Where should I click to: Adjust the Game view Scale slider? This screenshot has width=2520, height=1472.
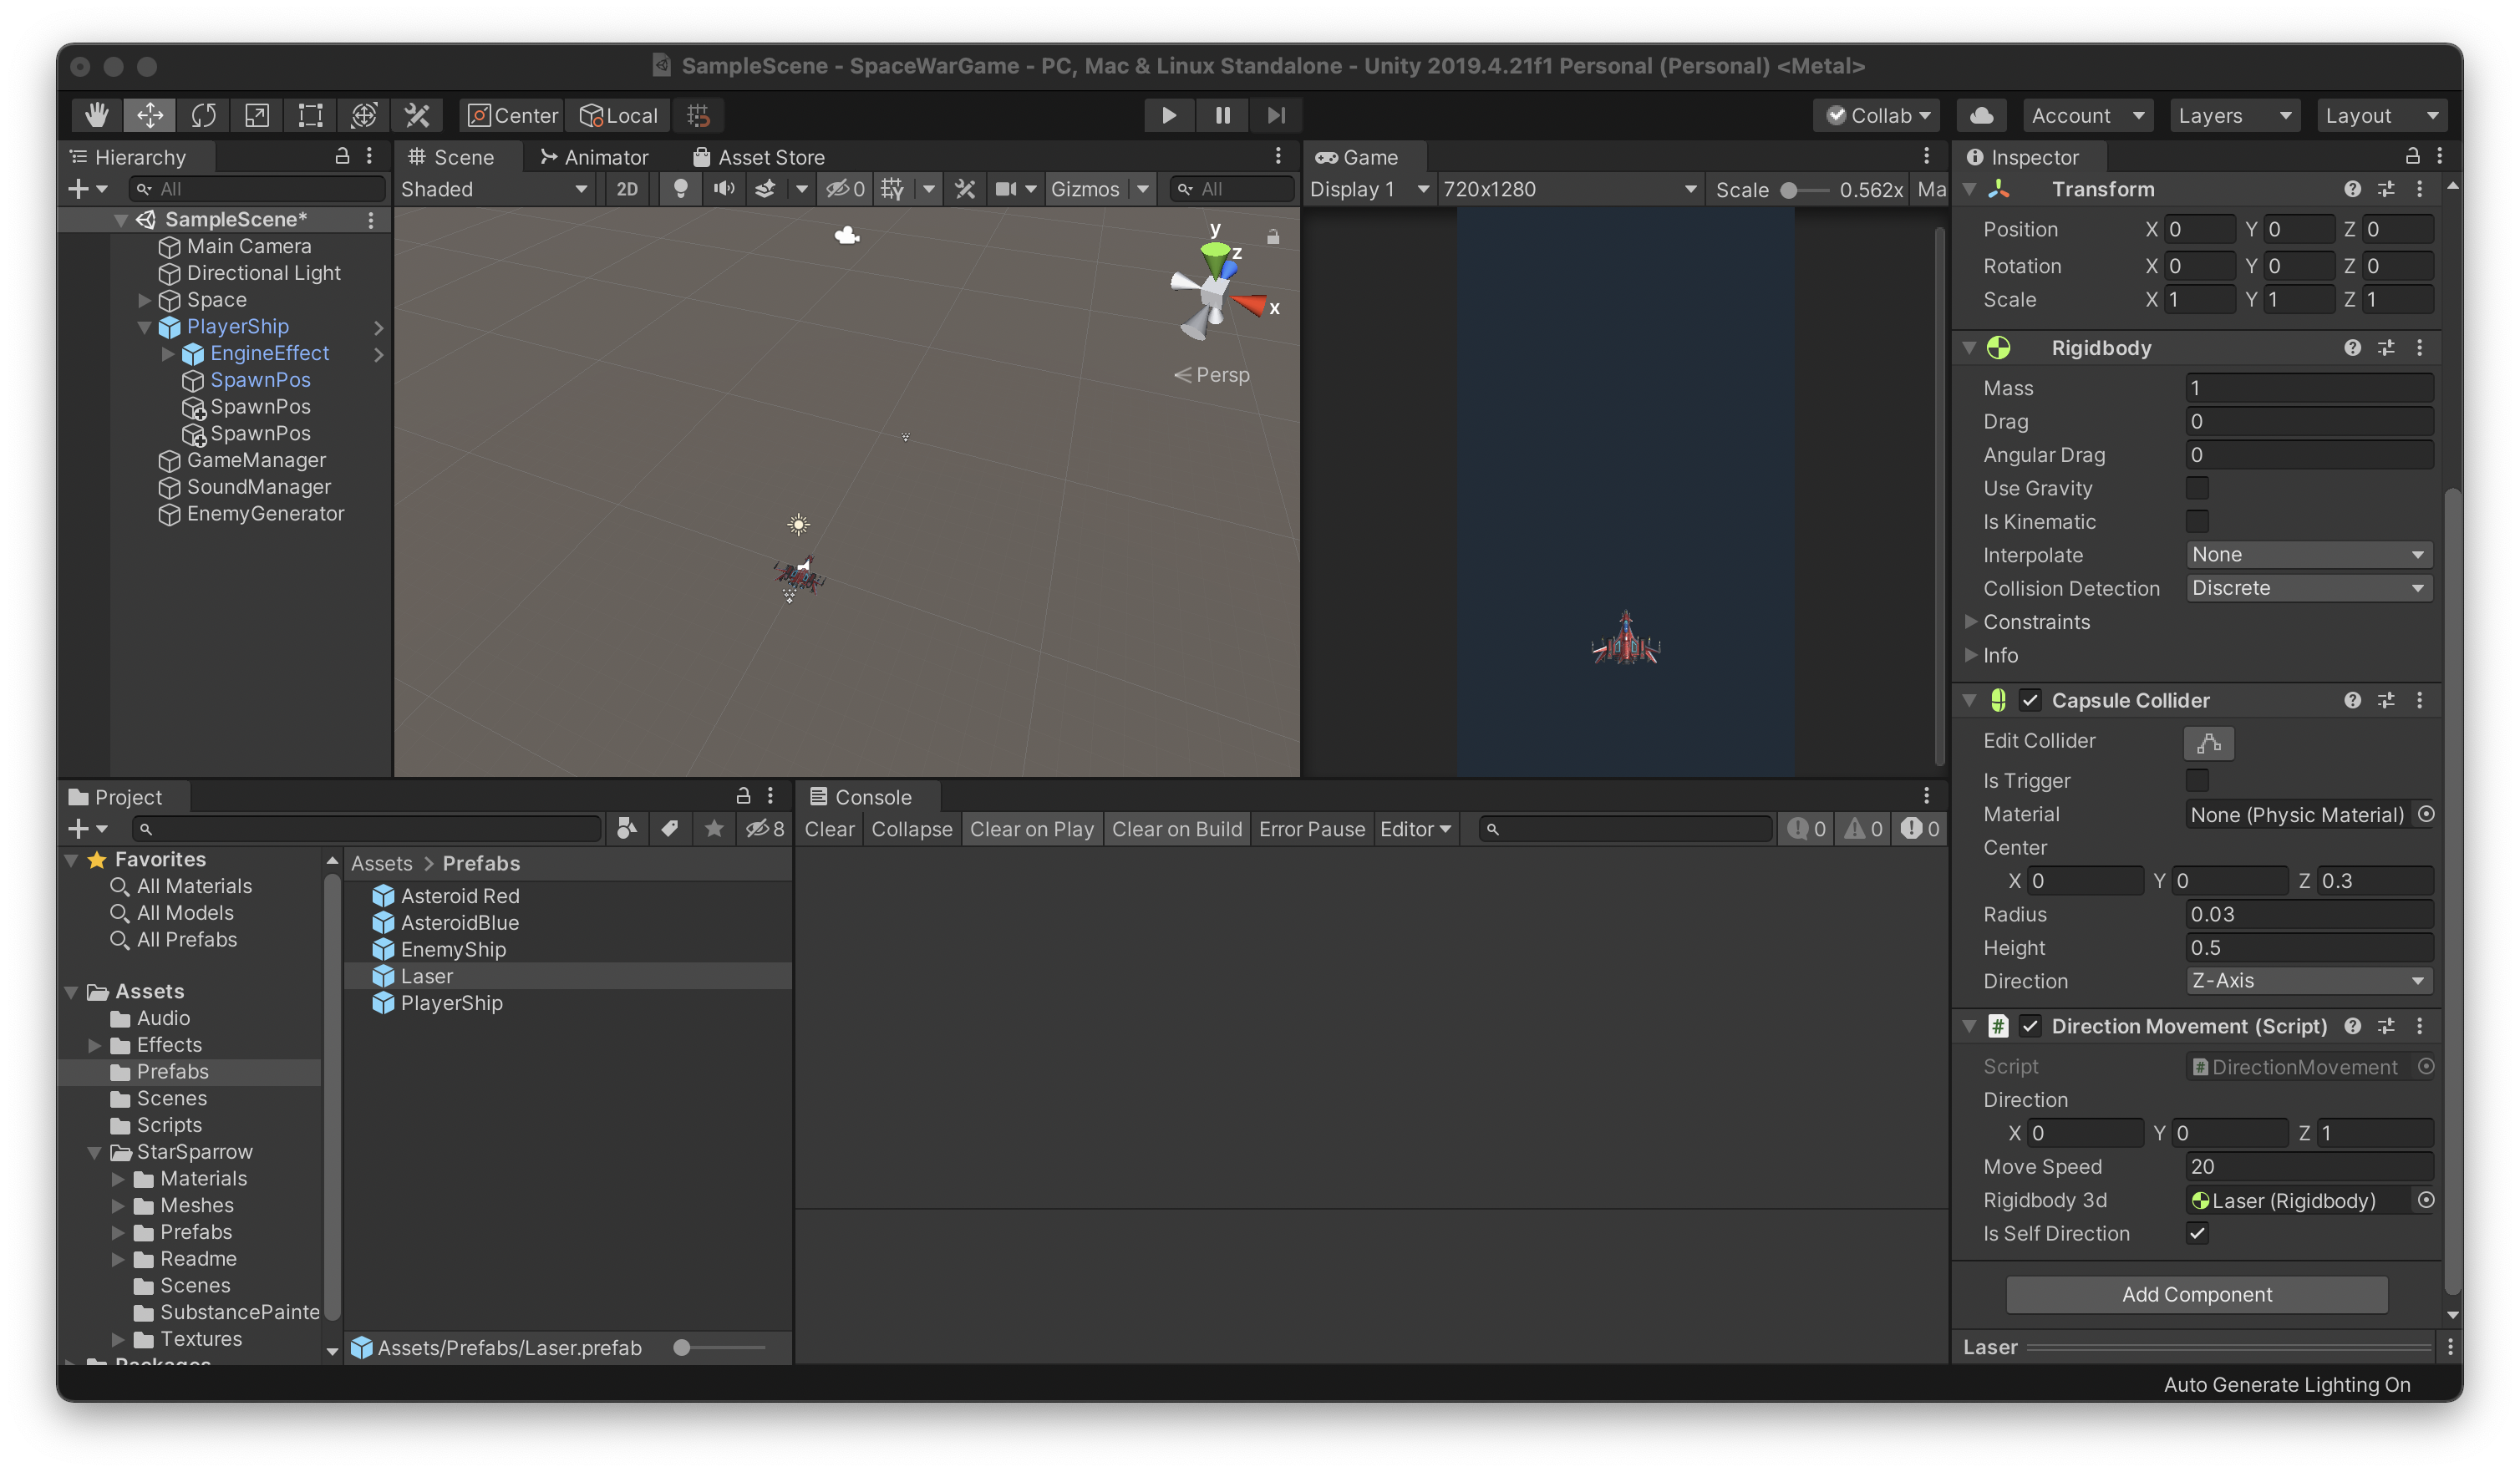point(1789,190)
